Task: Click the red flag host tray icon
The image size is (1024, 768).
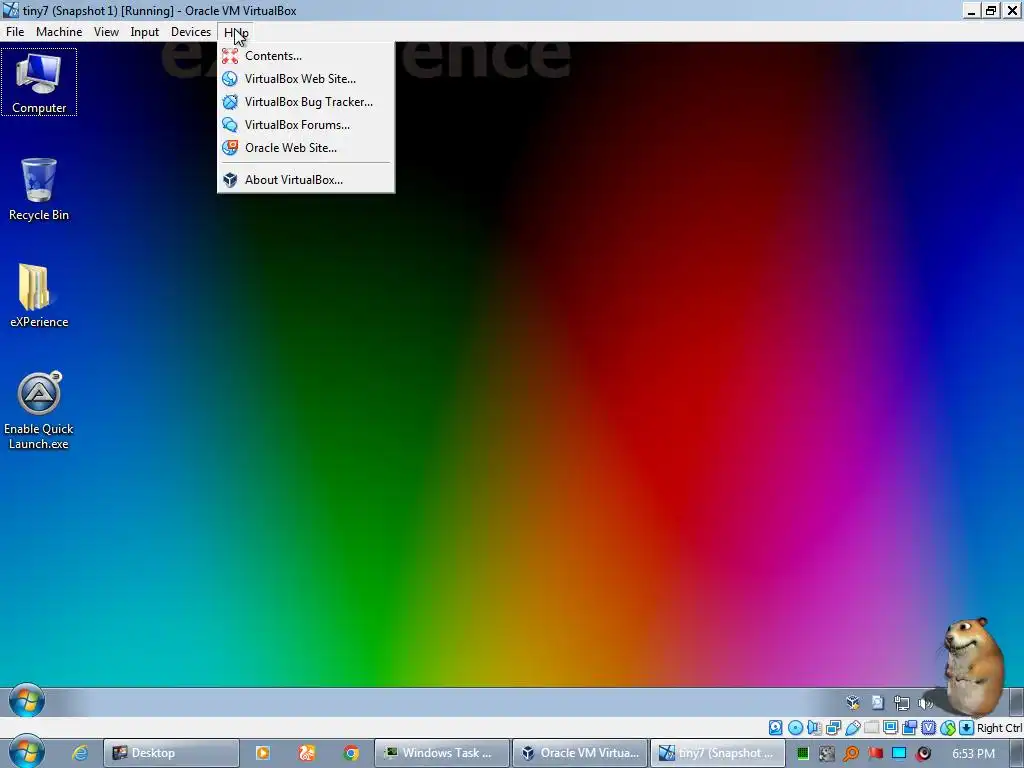Action: coord(875,754)
